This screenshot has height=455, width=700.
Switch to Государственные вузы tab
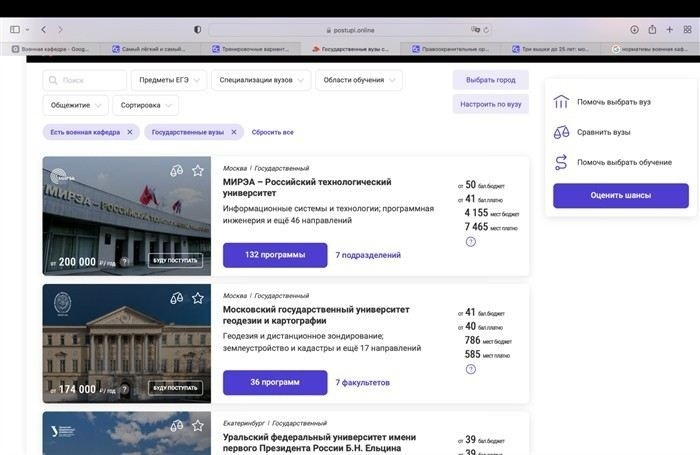coord(350,49)
